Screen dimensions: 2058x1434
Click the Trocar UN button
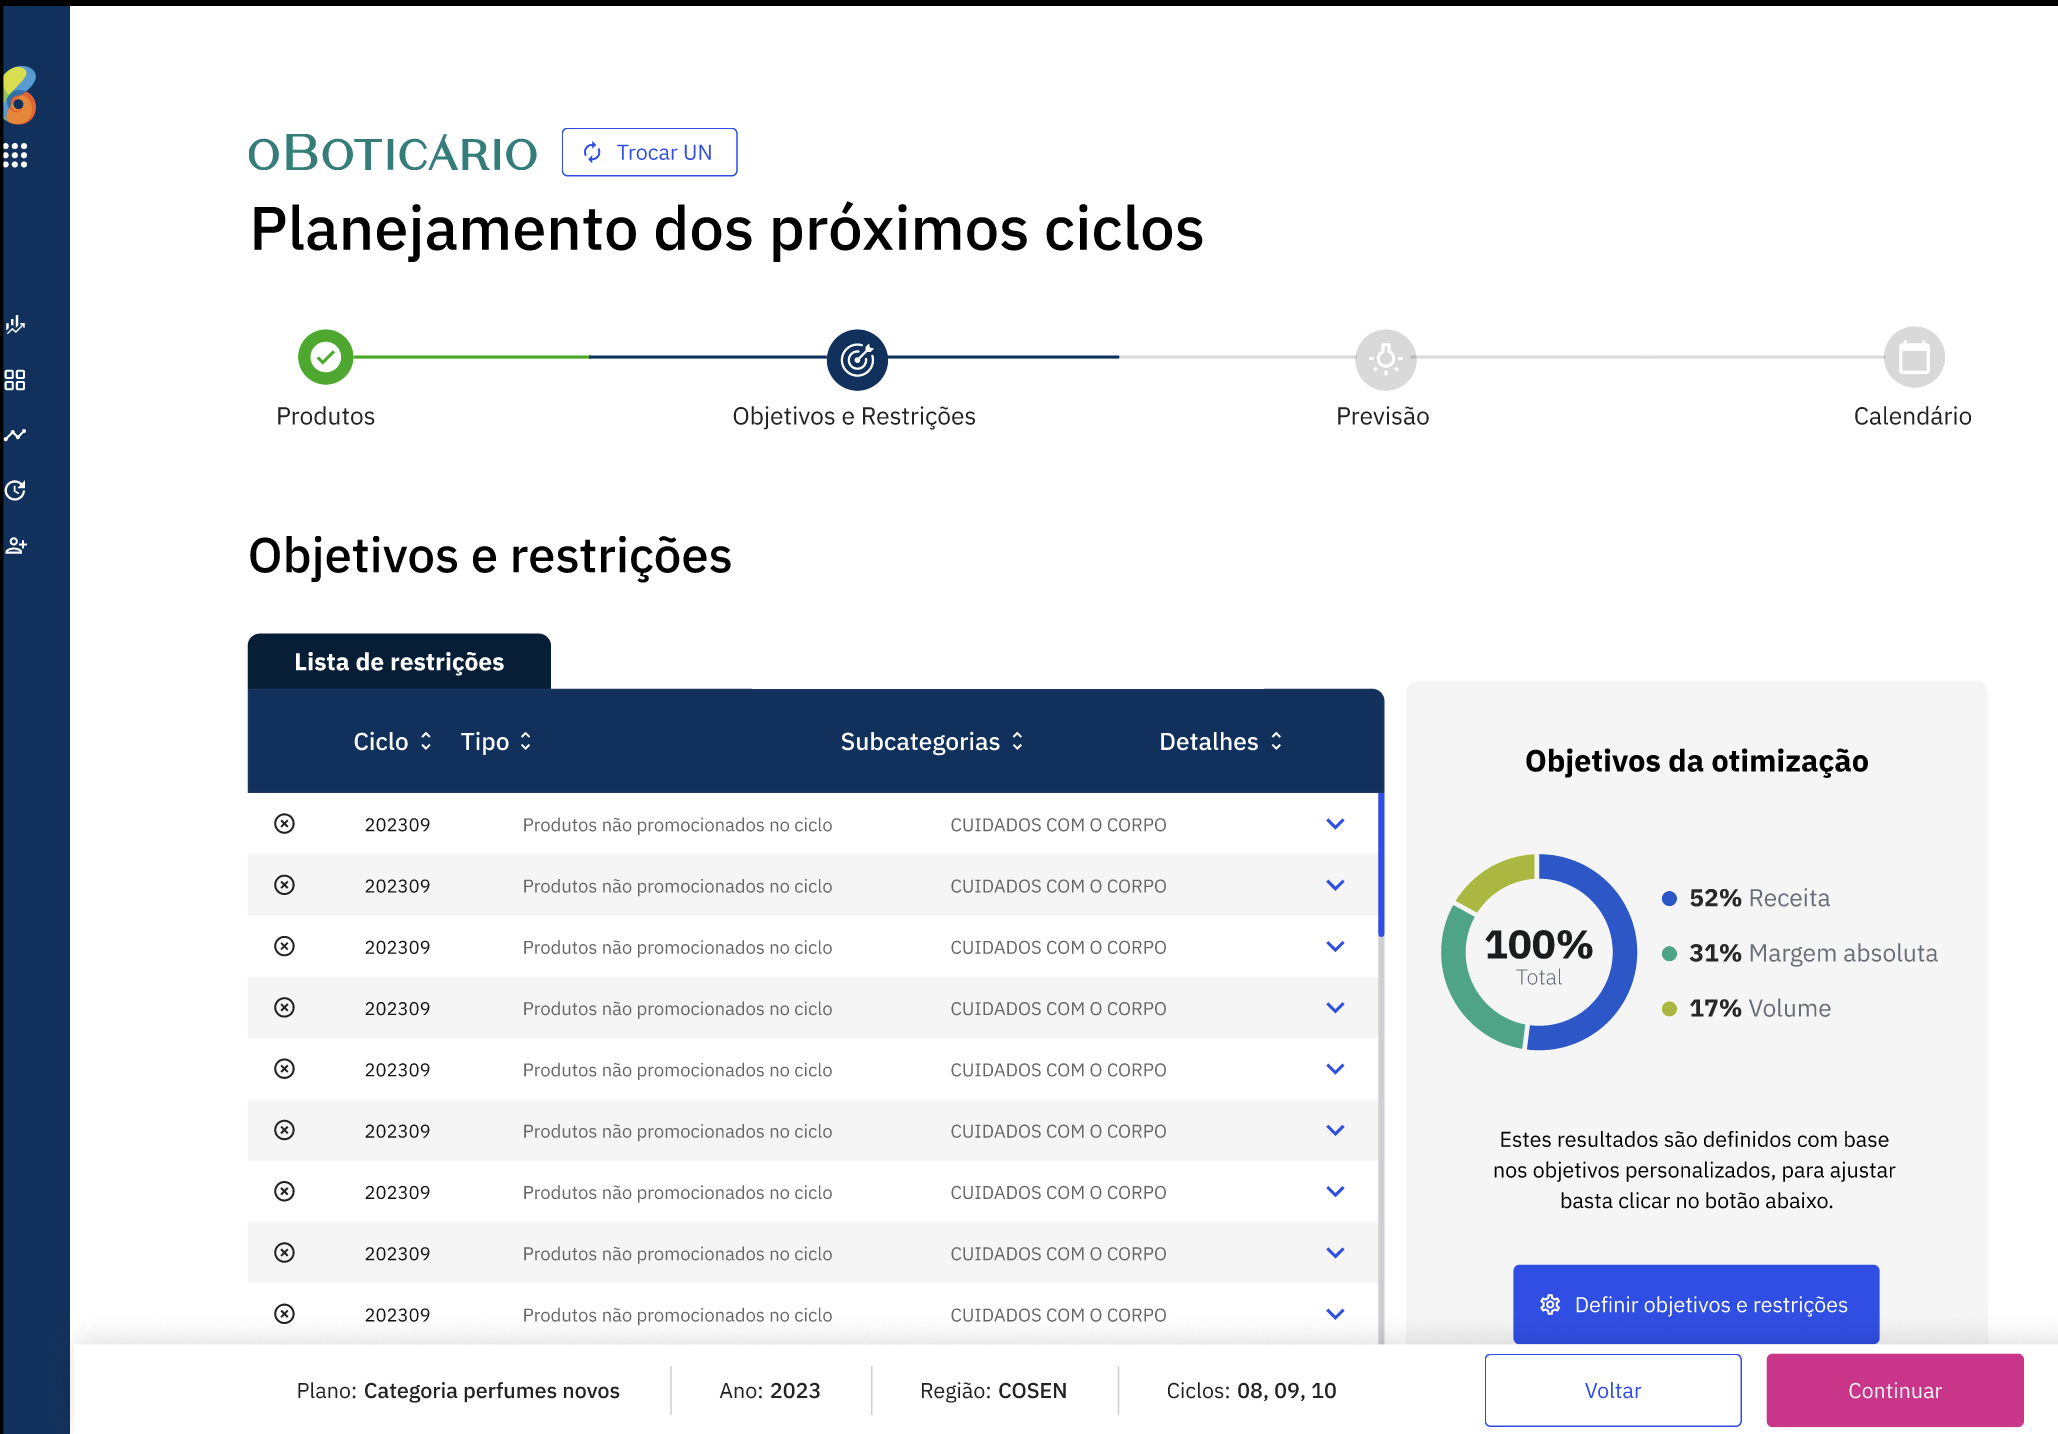pyautogui.click(x=649, y=152)
